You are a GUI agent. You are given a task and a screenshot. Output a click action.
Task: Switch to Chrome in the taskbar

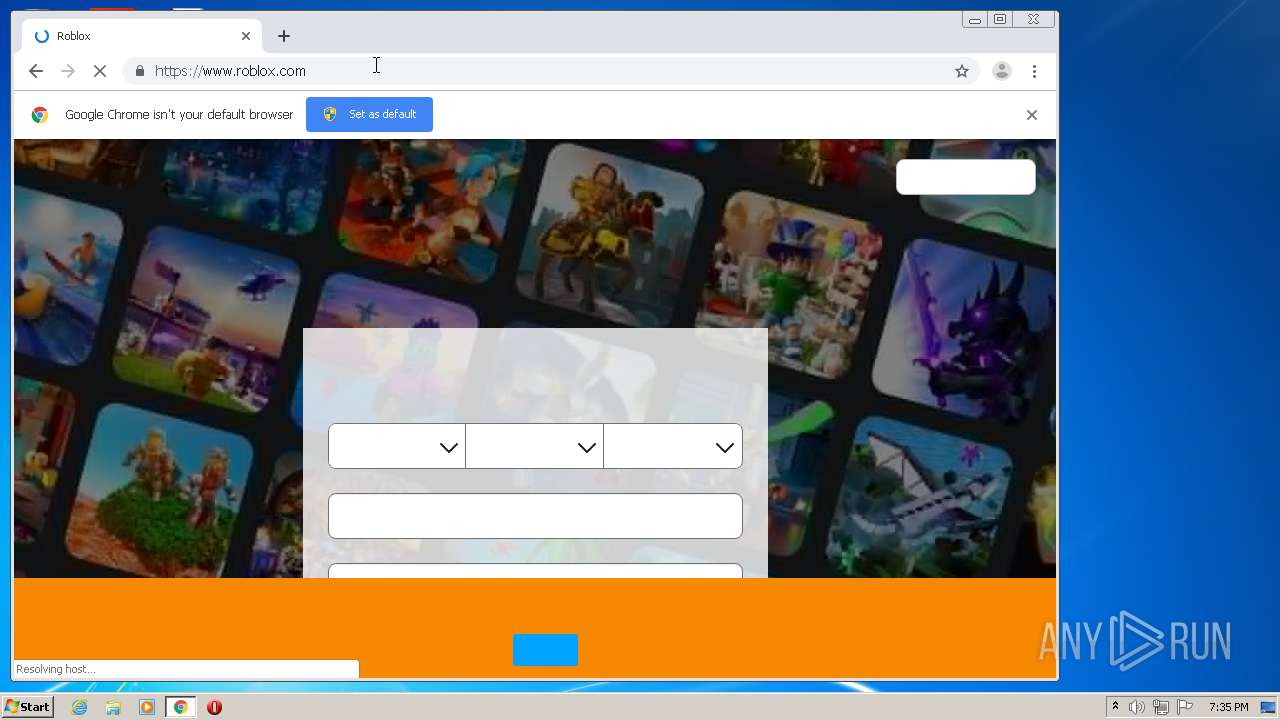pyautogui.click(x=180, y=707)
